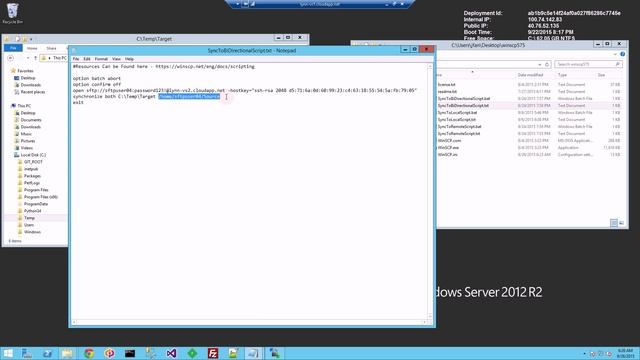
Task: Switch to details view in winscp575 window
Action: click(613, 223)
